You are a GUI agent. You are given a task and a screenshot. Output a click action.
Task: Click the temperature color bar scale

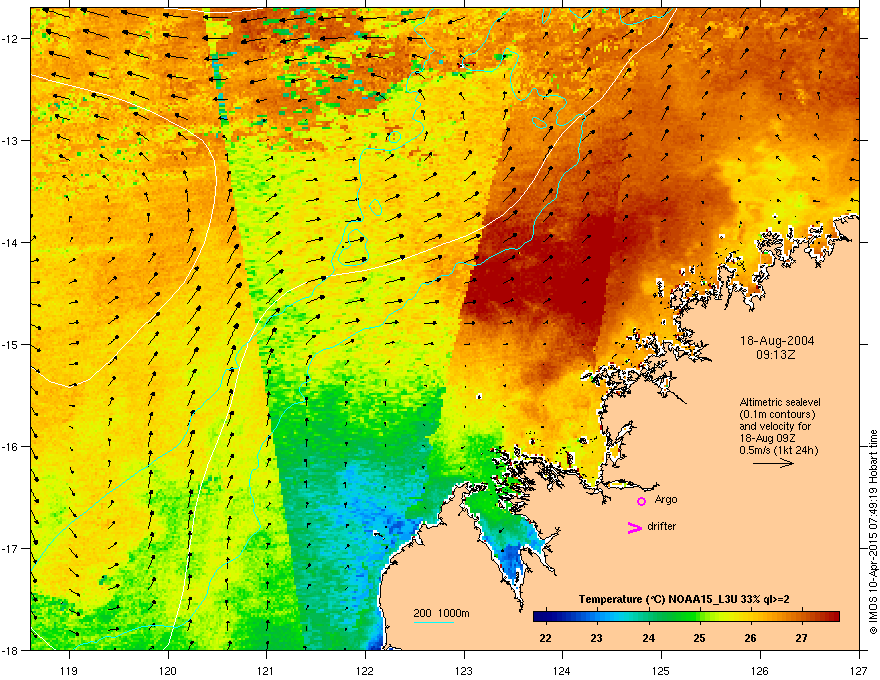point(686,617)
